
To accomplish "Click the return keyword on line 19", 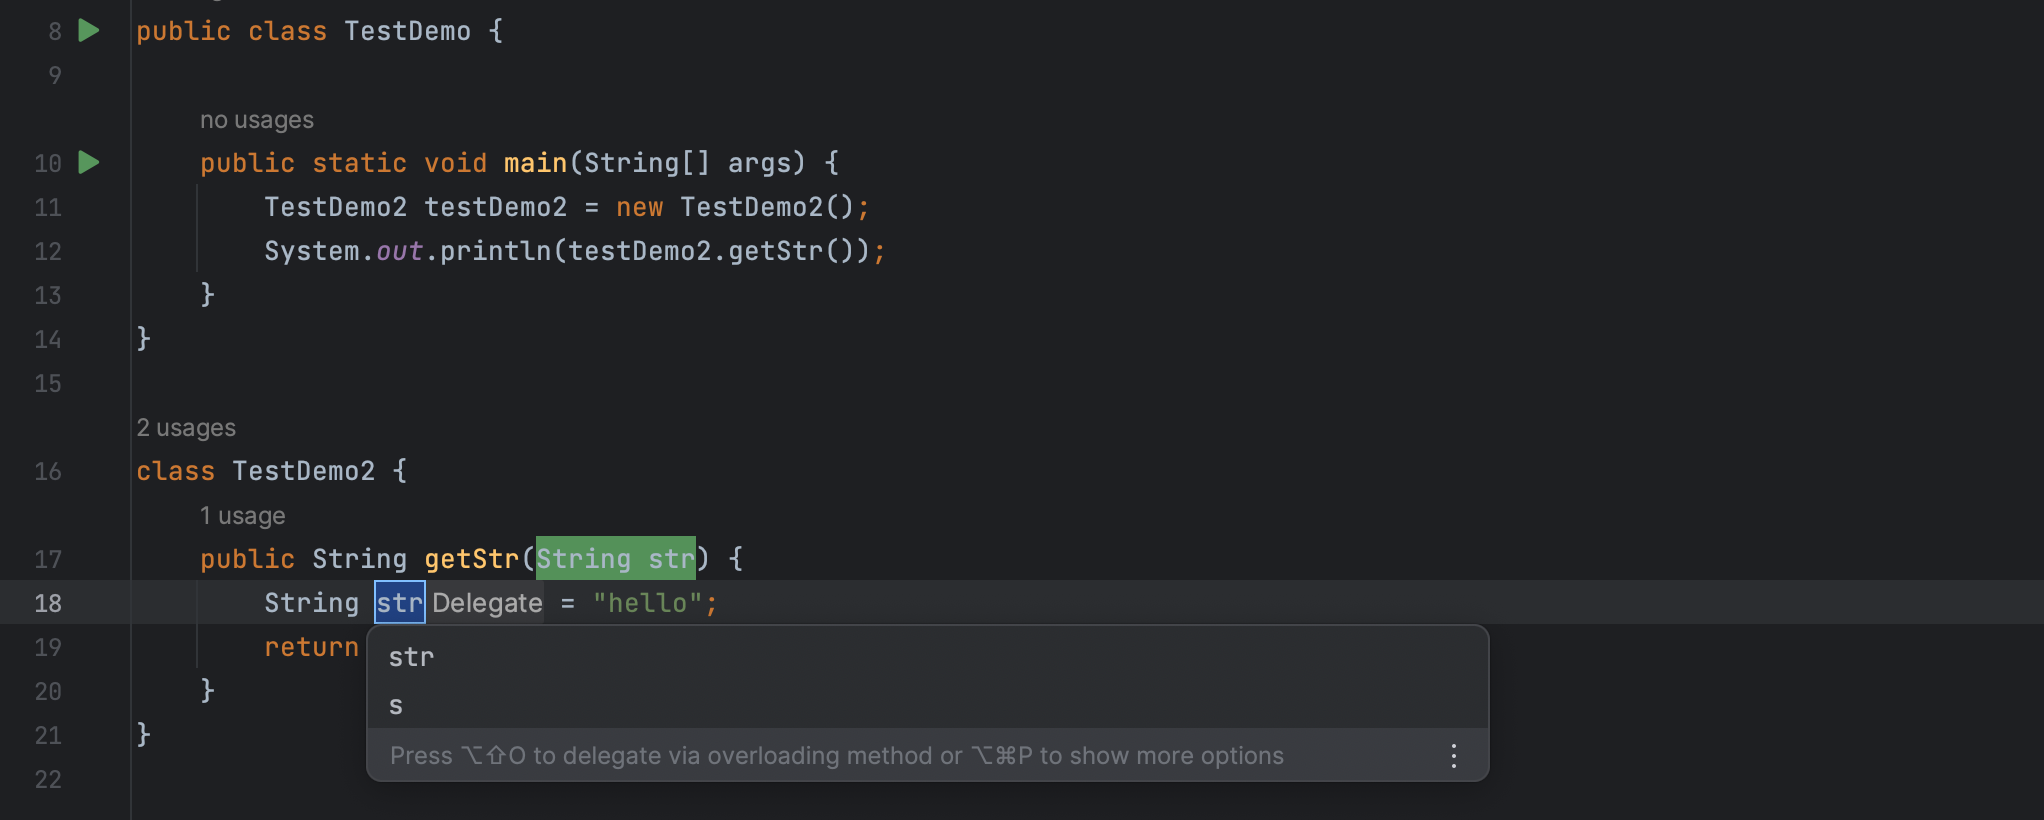I will click(311, 647).
